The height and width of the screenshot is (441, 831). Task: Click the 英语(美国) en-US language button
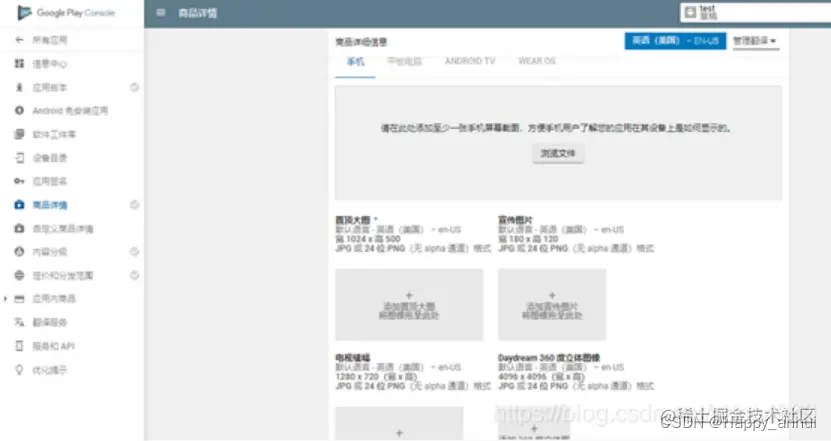[675, 41]
